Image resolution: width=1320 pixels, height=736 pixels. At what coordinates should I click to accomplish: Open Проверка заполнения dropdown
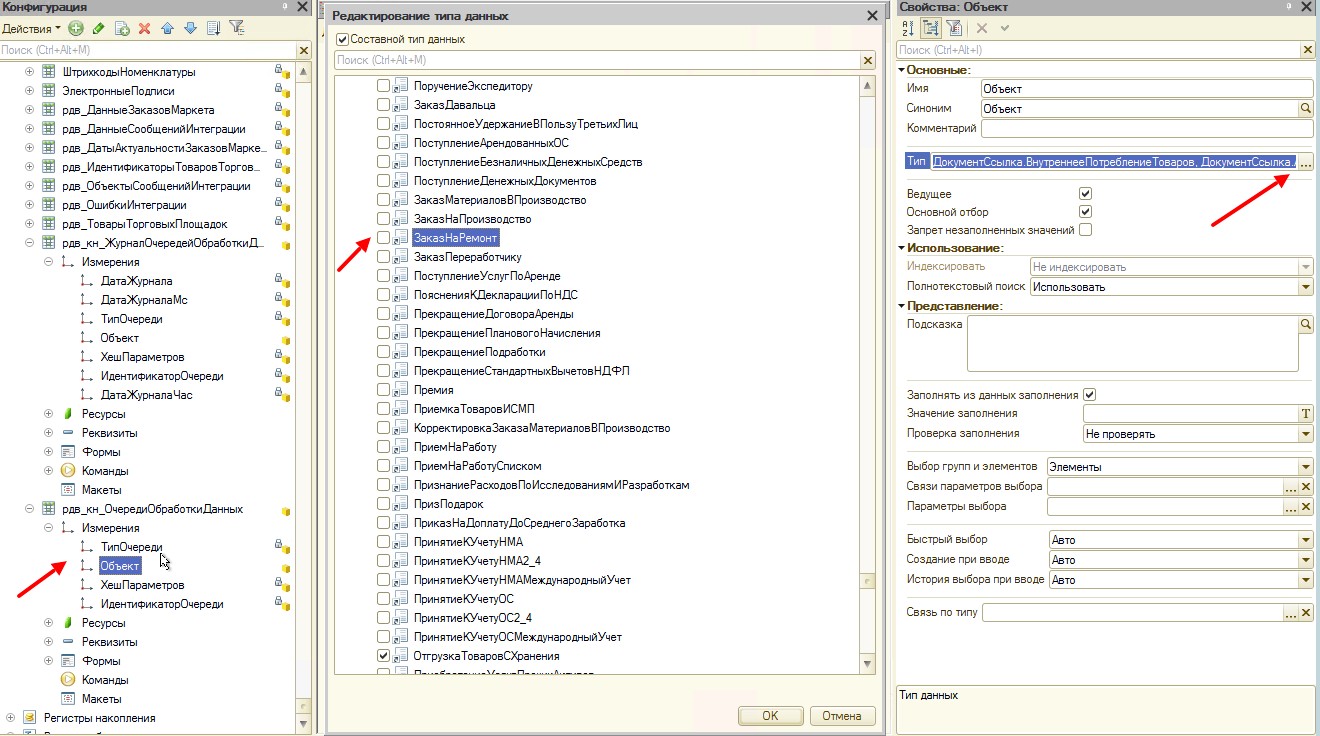click(1305, 434)
